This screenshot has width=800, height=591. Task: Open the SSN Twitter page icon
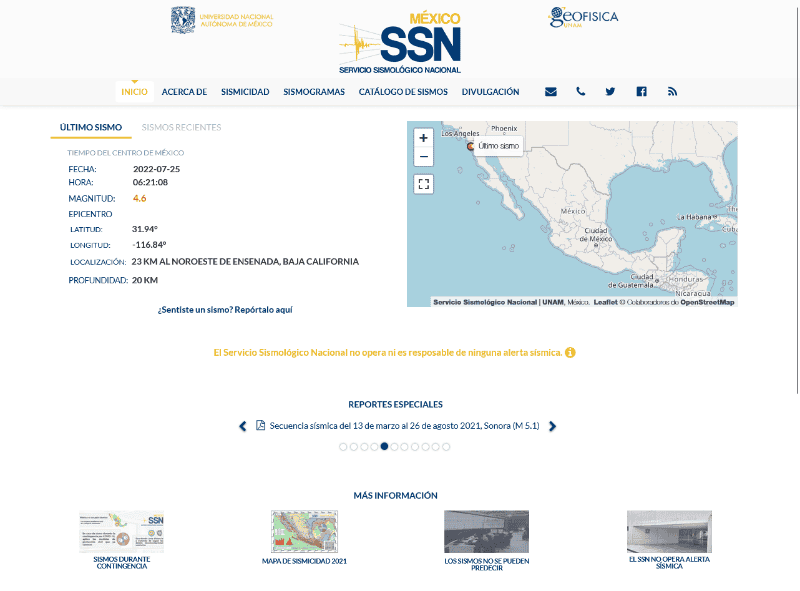coord(610,92)
